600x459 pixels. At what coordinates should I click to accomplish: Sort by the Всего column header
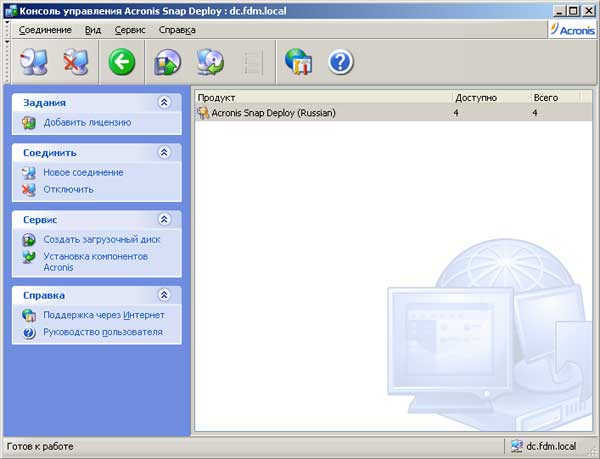[556, 98]
